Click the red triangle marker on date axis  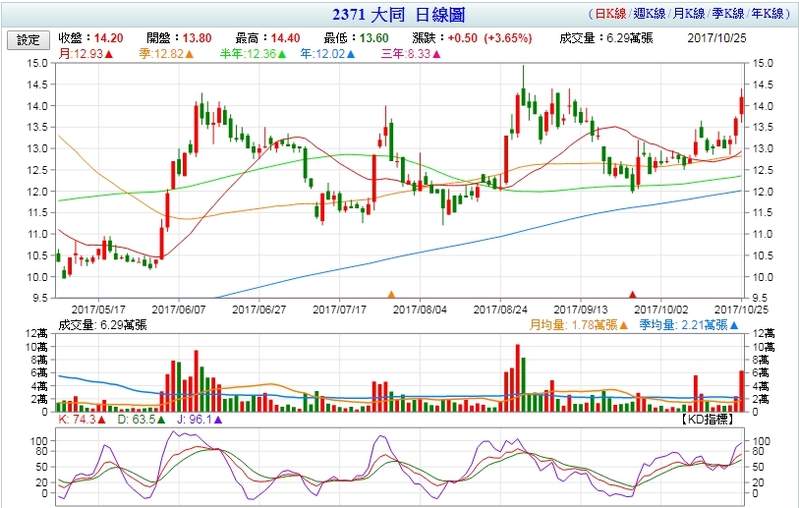(x=632, y=295)
